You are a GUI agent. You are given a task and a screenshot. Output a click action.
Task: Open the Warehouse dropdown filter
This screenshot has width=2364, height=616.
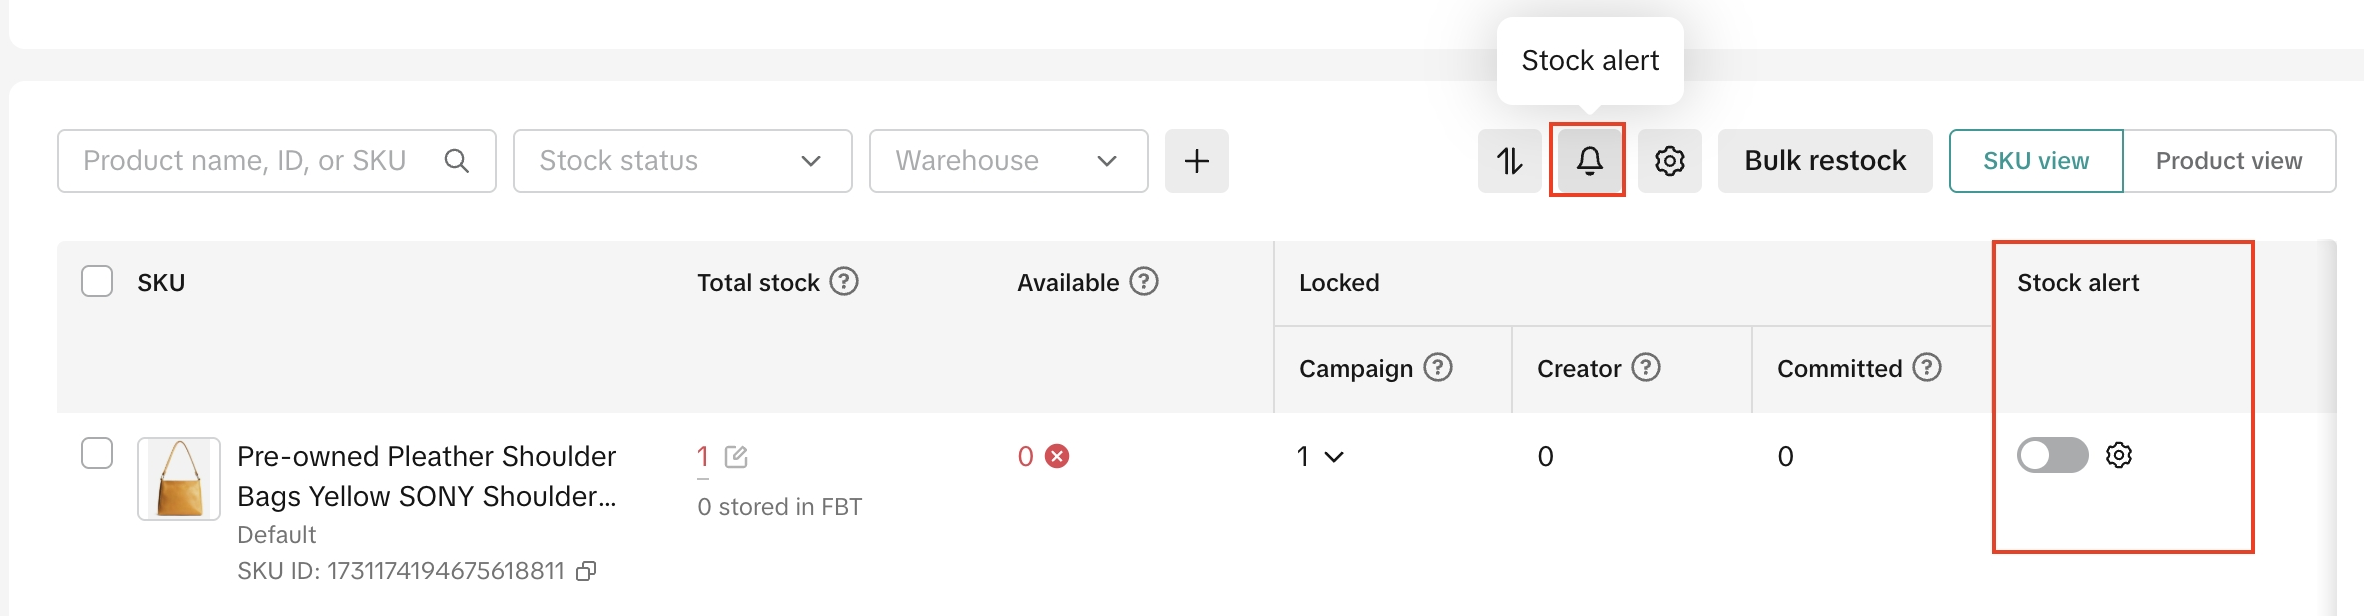(x=1008, y=160)
